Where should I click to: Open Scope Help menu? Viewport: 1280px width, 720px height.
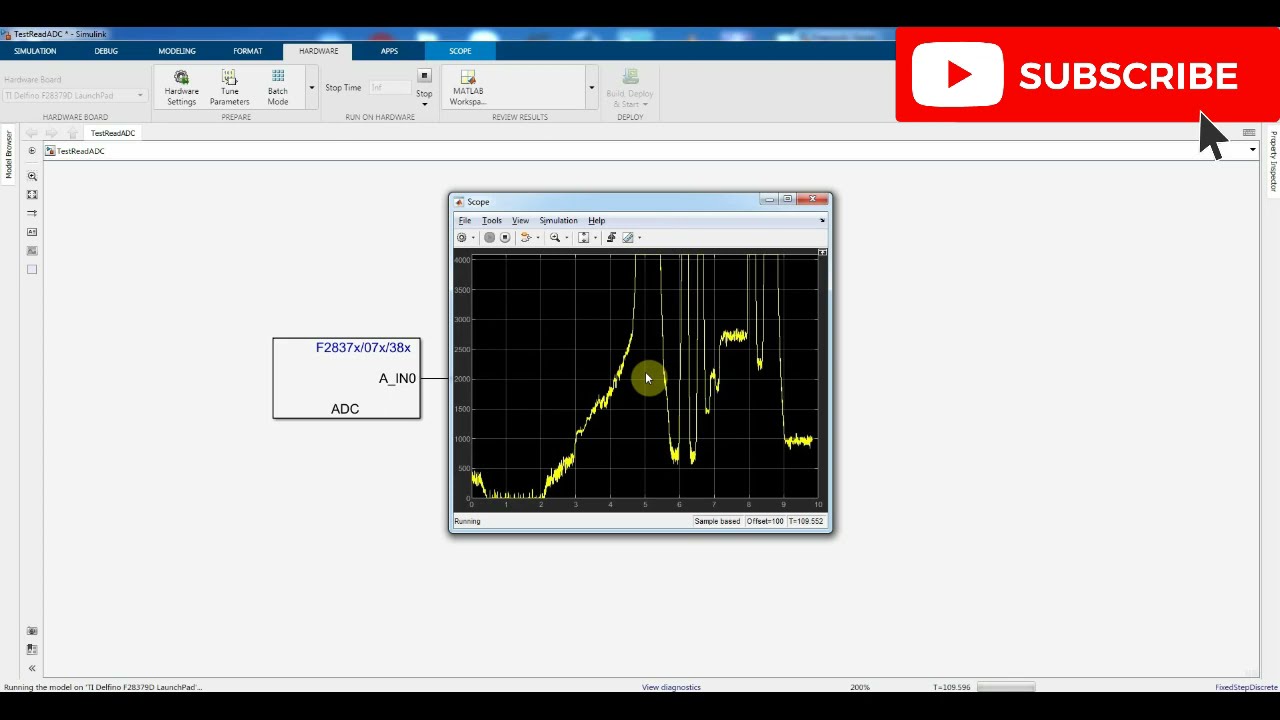point(597,220)
